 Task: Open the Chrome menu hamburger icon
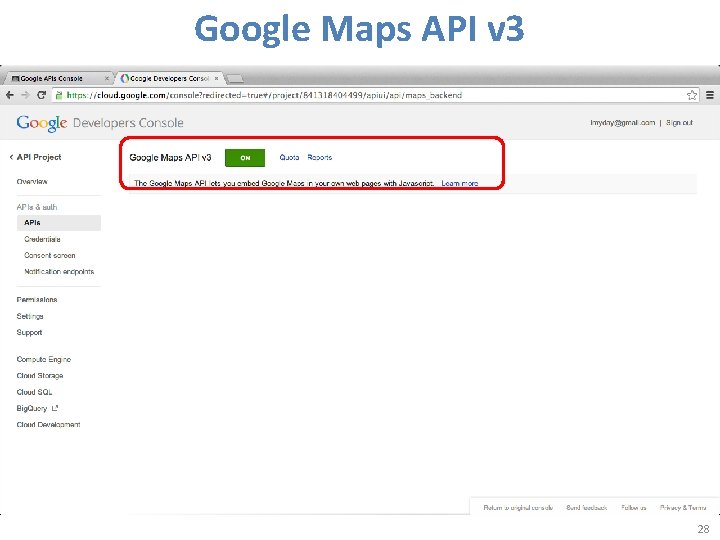[x=710, y=95]
